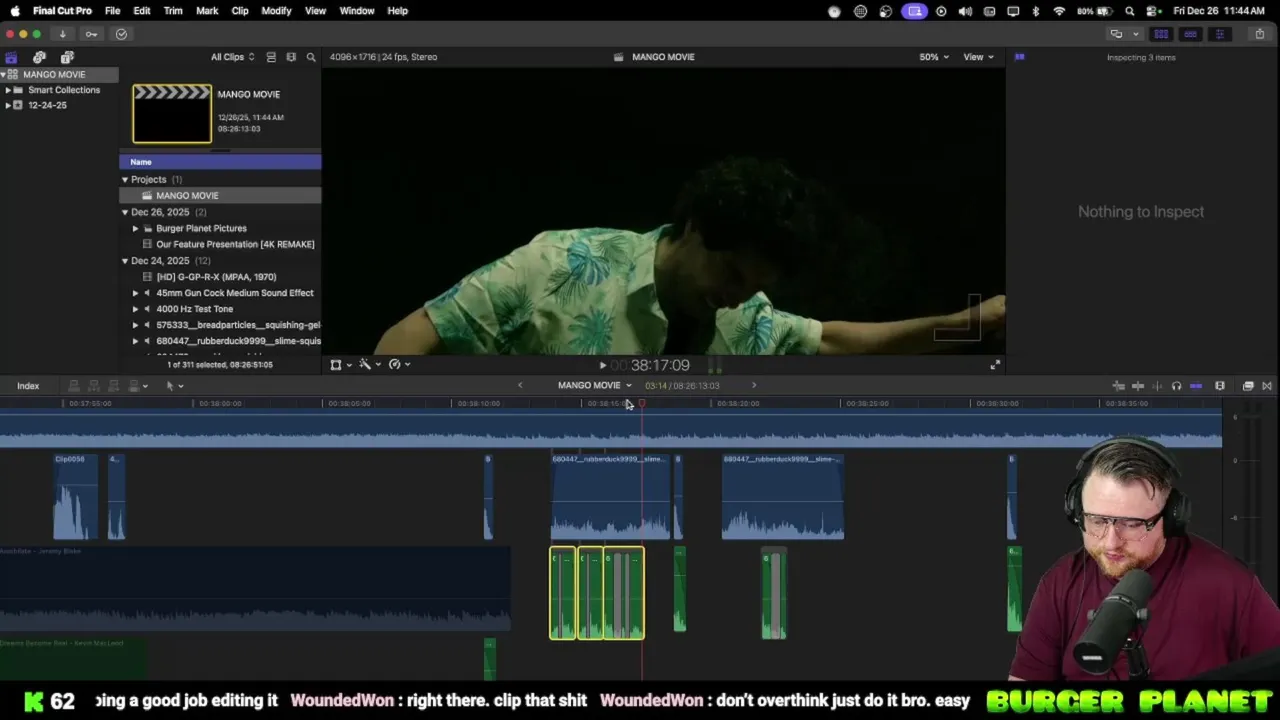This screenshot has width=1280, height=720.
Task: Expand the Burger Planet Pictures clip
Action: click(x=136, y=228)
